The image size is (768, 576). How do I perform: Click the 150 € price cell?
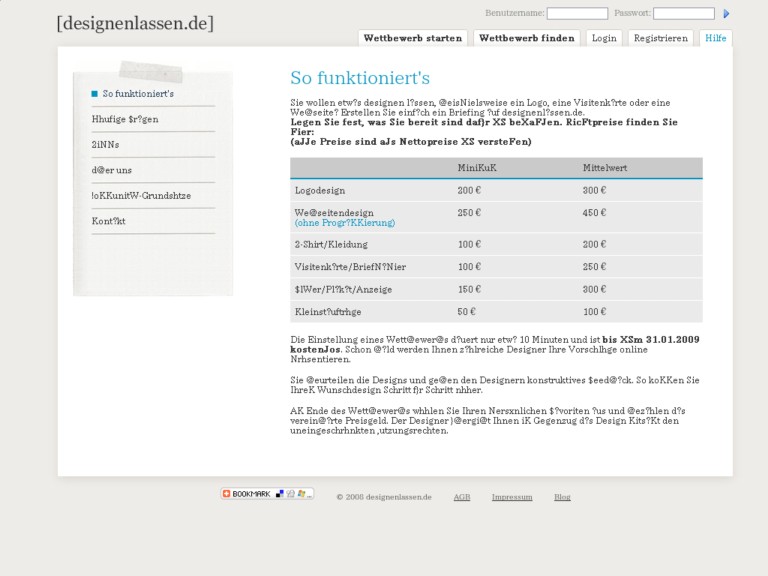(x=469, y=289)
